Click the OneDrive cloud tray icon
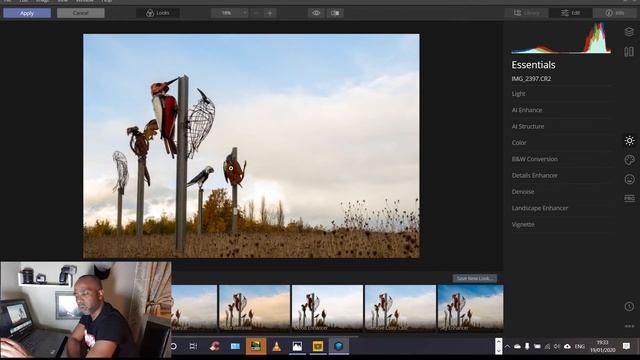 (x=517, y=347)
